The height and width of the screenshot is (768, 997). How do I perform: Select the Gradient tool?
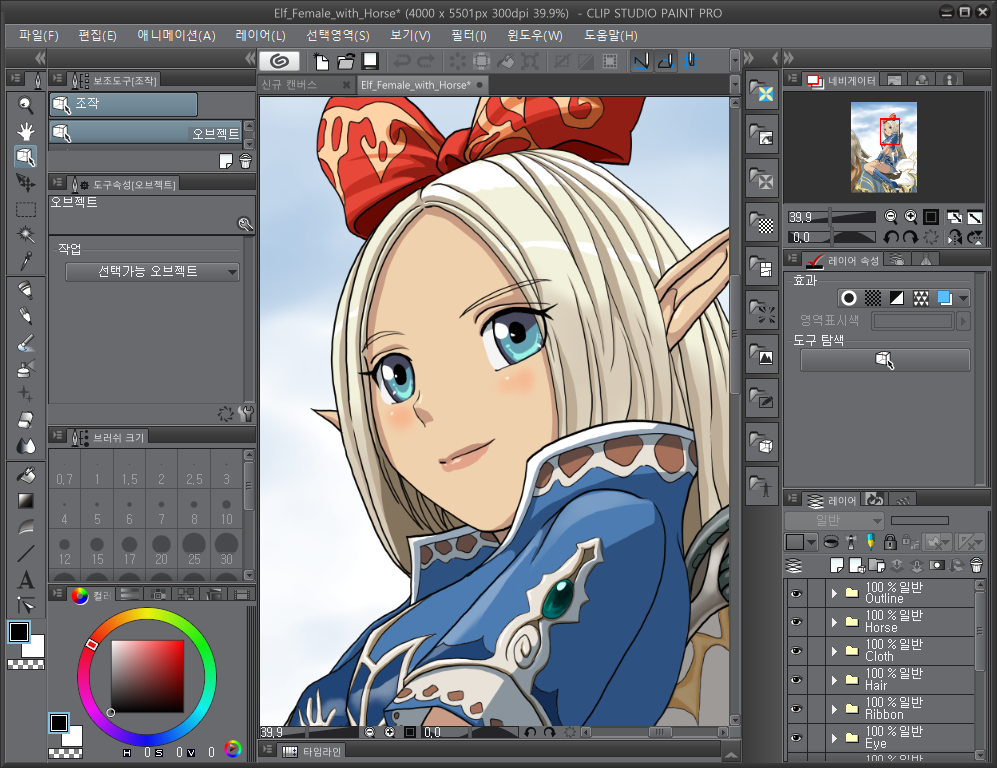click(x=25, y=501)
